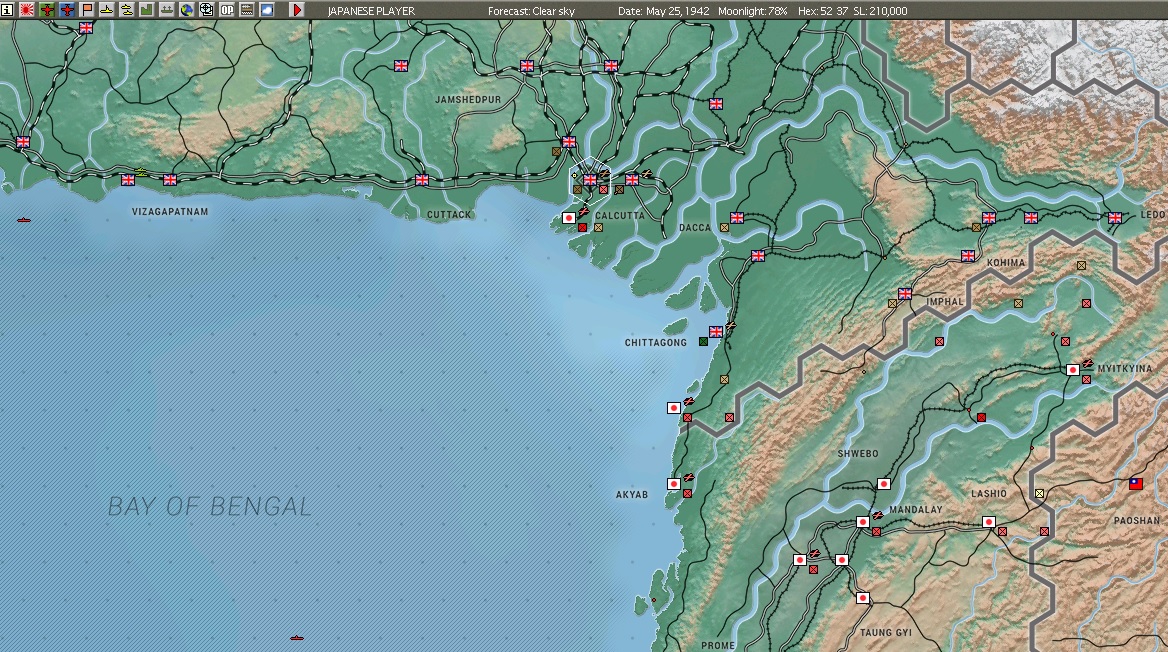This screenshot has width=1168, height=652.
Task: Click the weather cloud icon
Action: (x=266, y=10)
